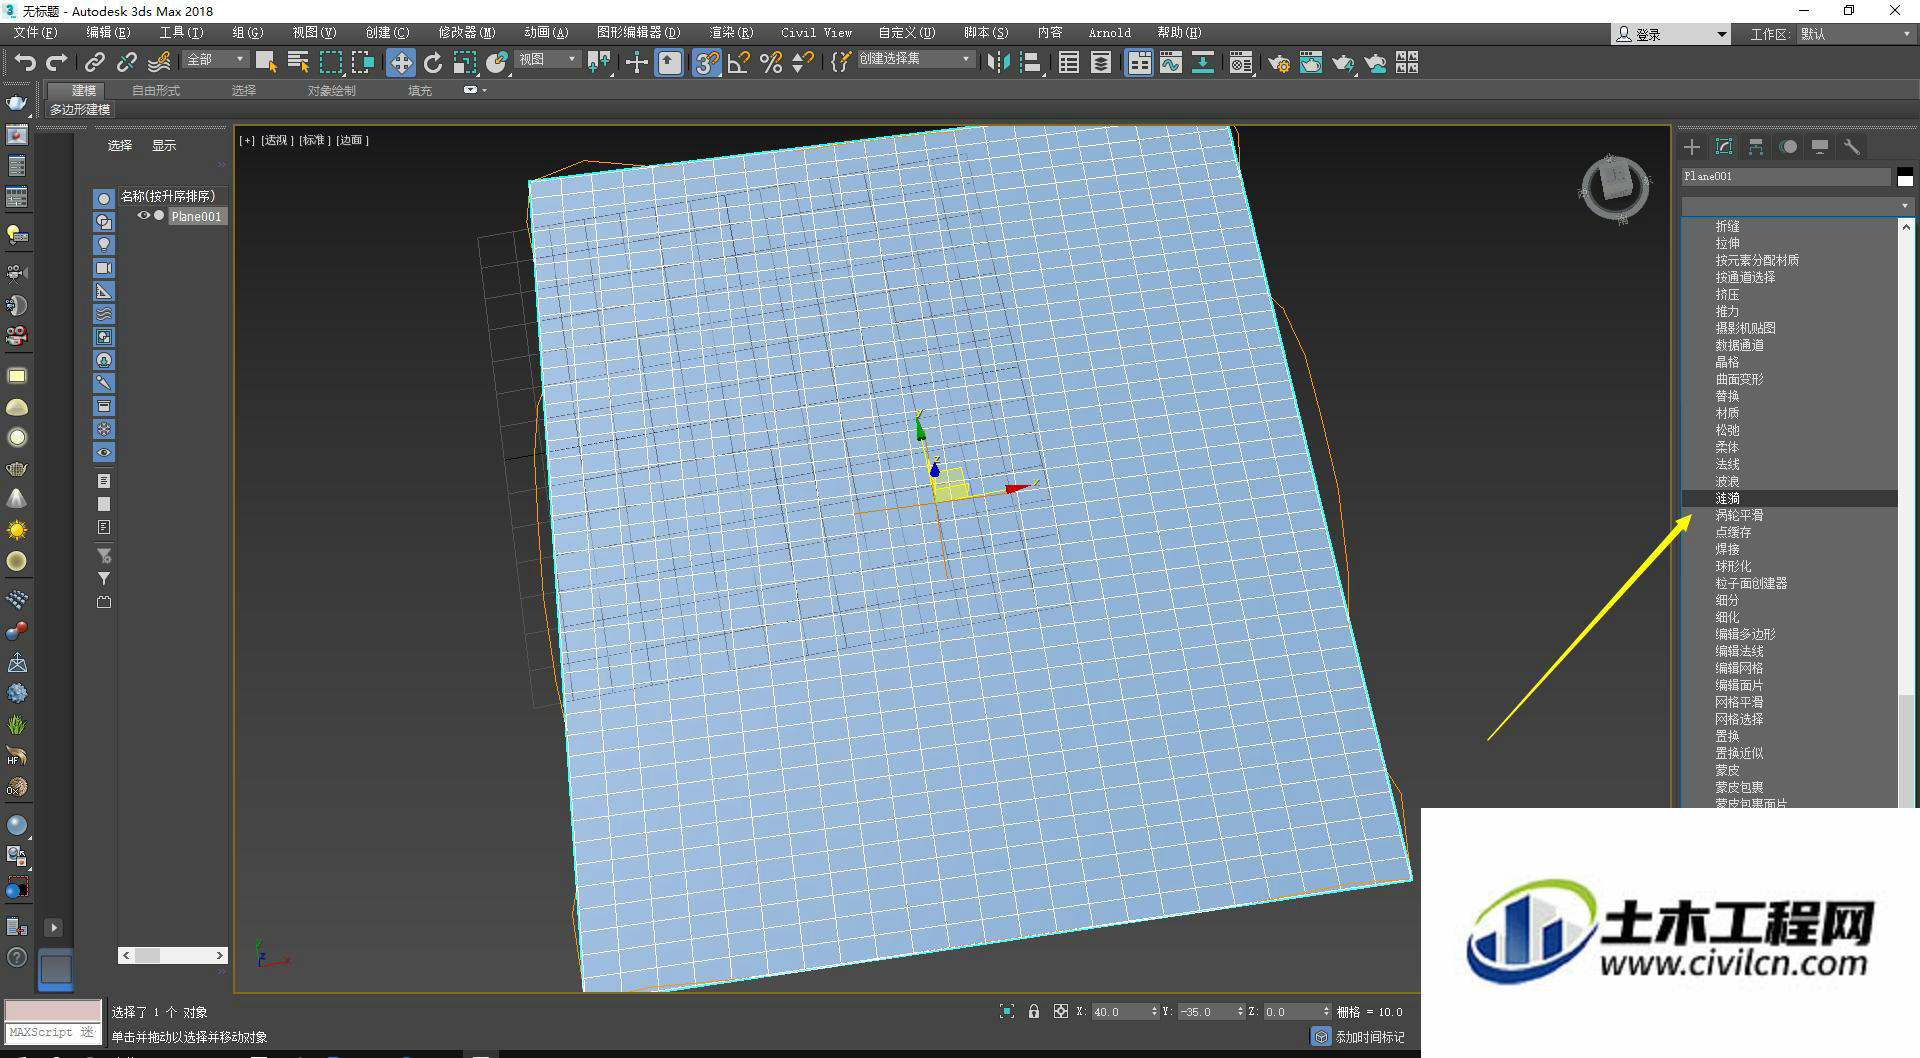Click the Undo arrow icon

point(24,63)
